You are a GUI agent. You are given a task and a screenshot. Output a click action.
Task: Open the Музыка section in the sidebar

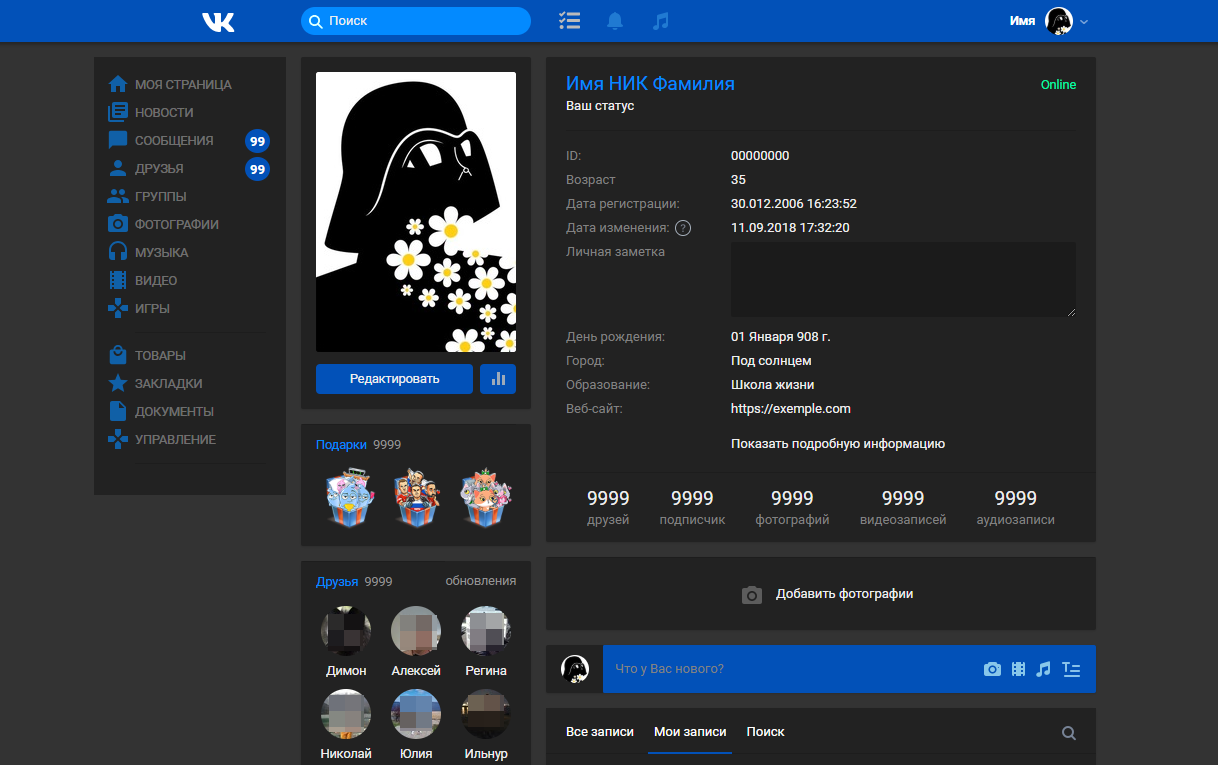(x=160, y=252)
